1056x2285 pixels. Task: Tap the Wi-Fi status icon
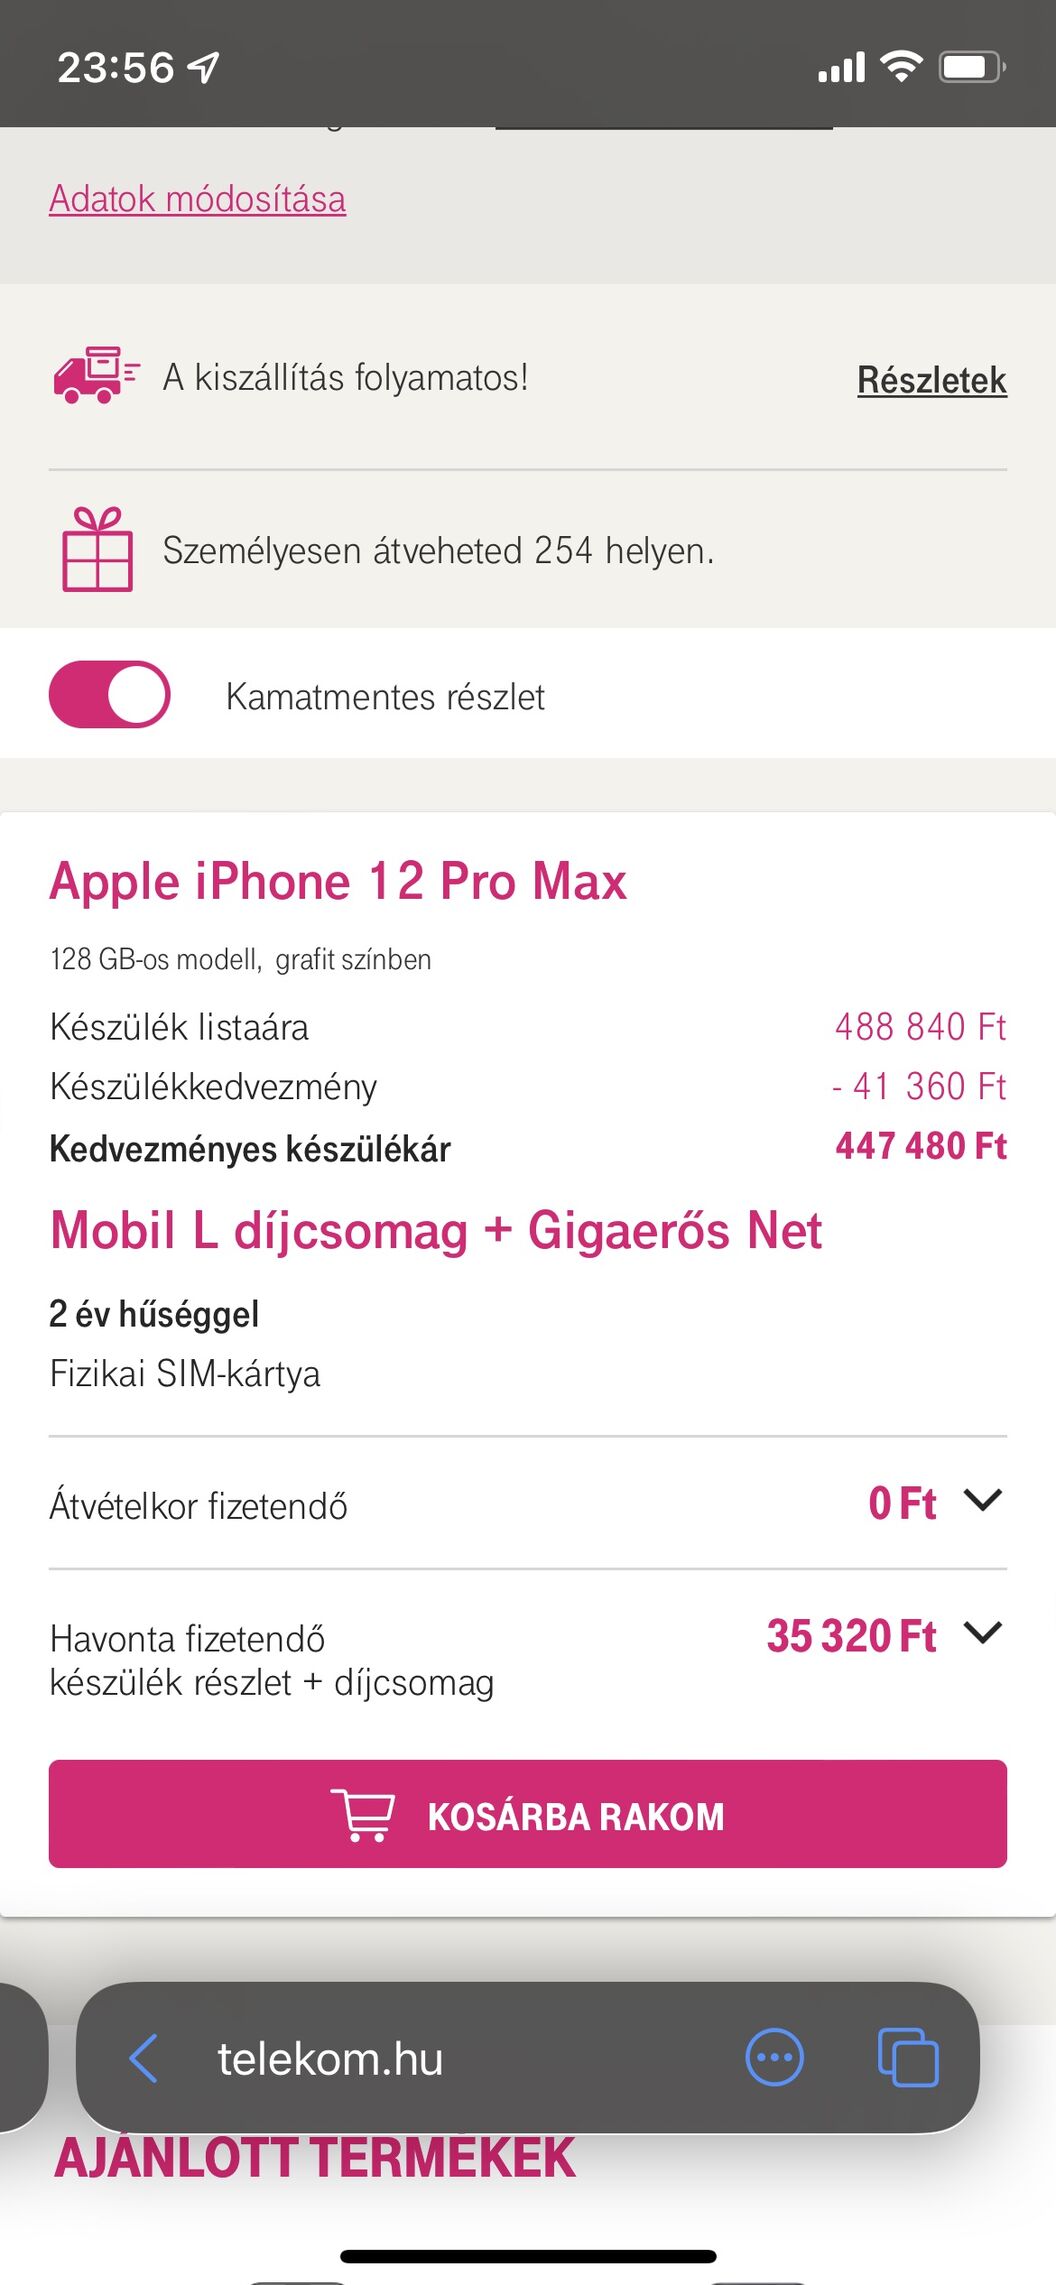tap(901, 66)
